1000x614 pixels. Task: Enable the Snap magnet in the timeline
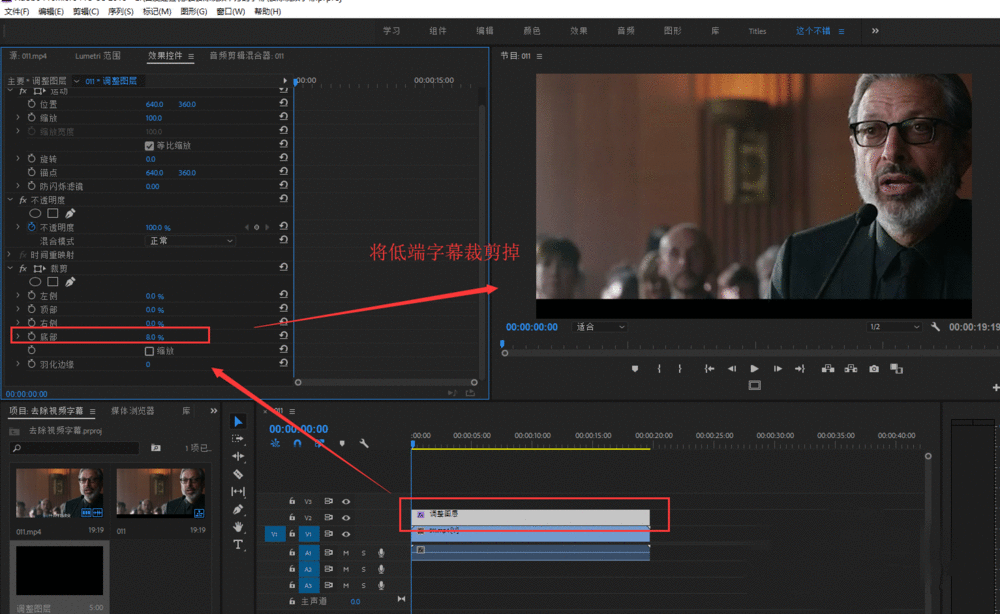pos(297,443)
